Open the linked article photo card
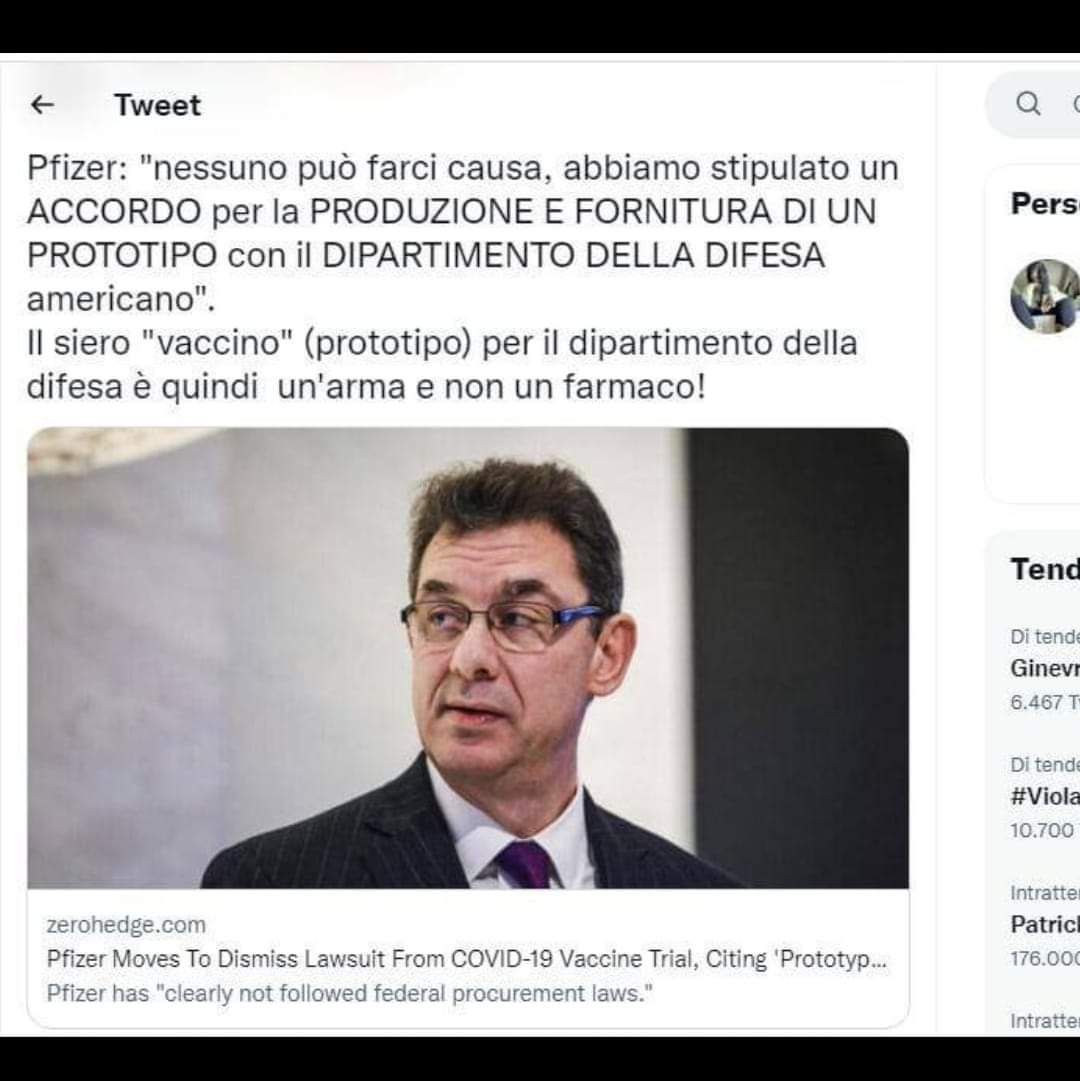The width and height of the screenshot is (1080, 1081). (468, 658)
